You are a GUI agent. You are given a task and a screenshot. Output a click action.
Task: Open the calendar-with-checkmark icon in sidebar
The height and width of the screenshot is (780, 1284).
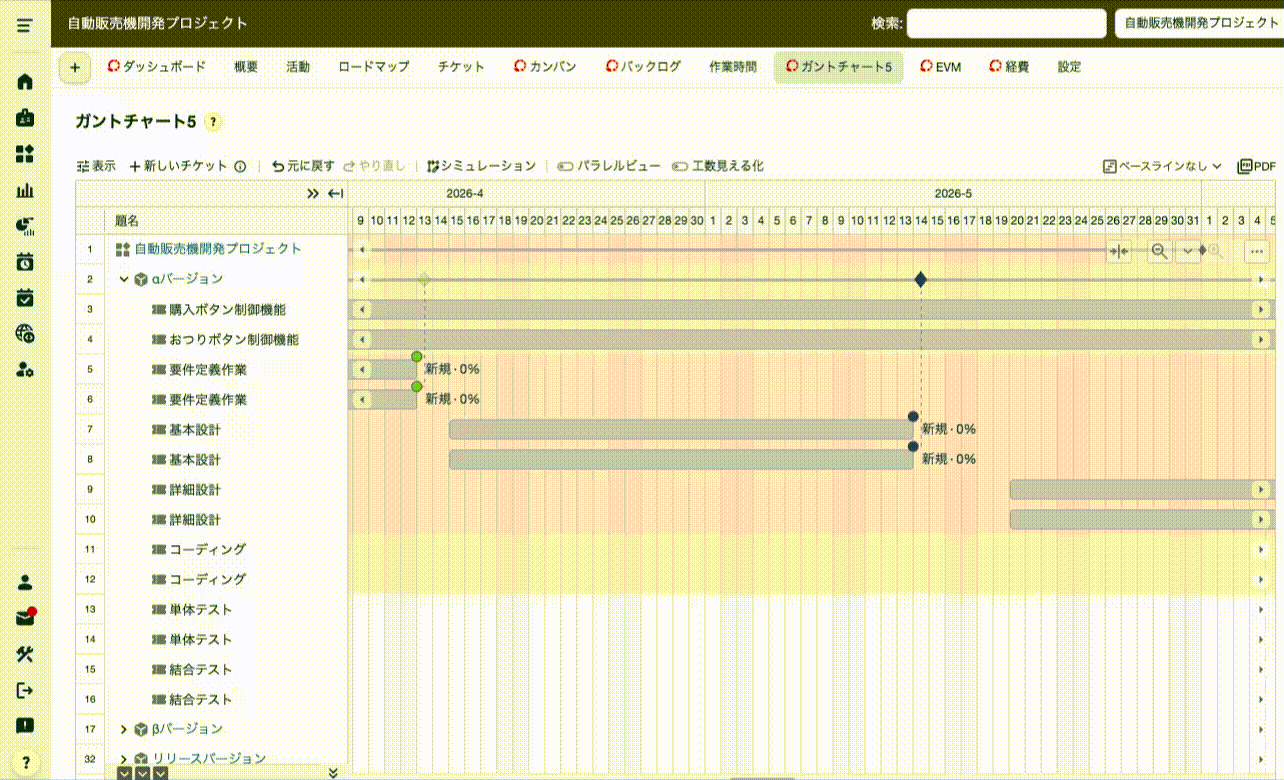[25, 298]
